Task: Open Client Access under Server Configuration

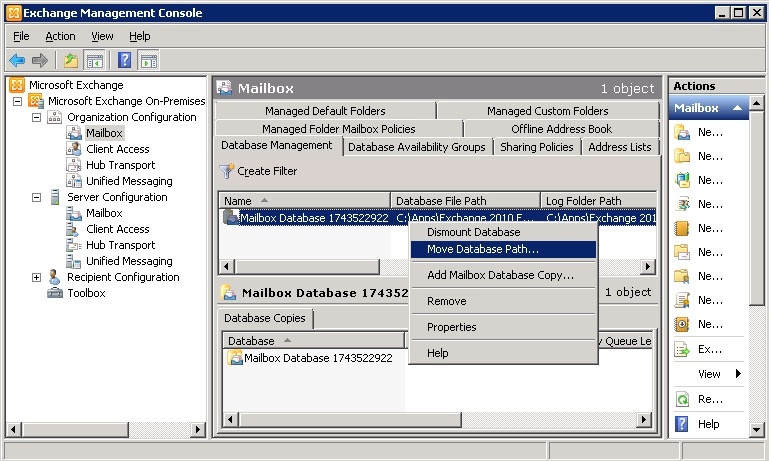Action: [118, 229]
